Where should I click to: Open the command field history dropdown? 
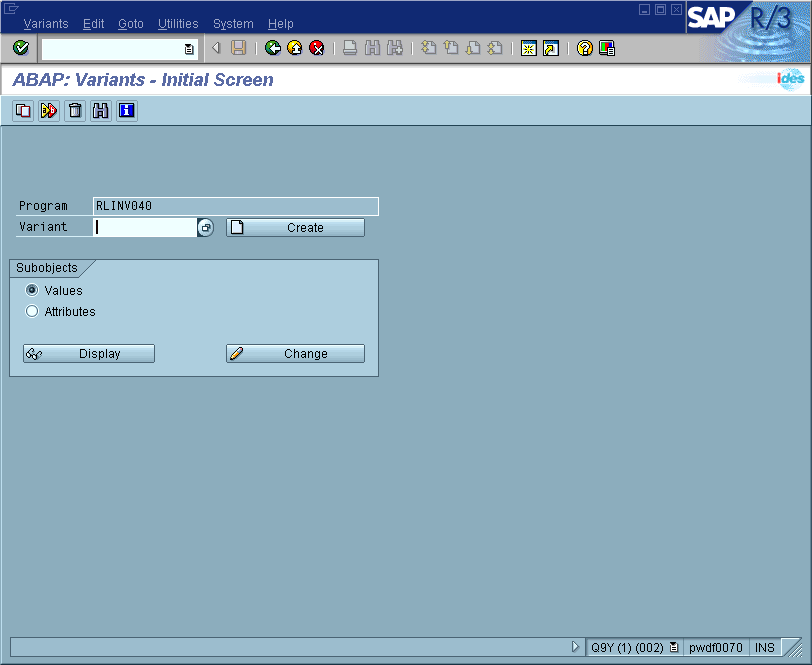pyautogui.click(x=189, y=48)
